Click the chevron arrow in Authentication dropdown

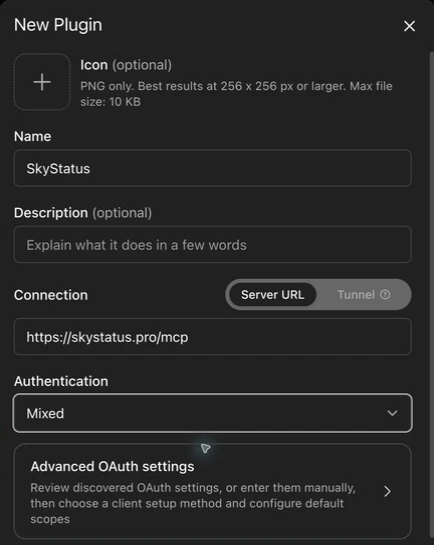tap(392, 413)
